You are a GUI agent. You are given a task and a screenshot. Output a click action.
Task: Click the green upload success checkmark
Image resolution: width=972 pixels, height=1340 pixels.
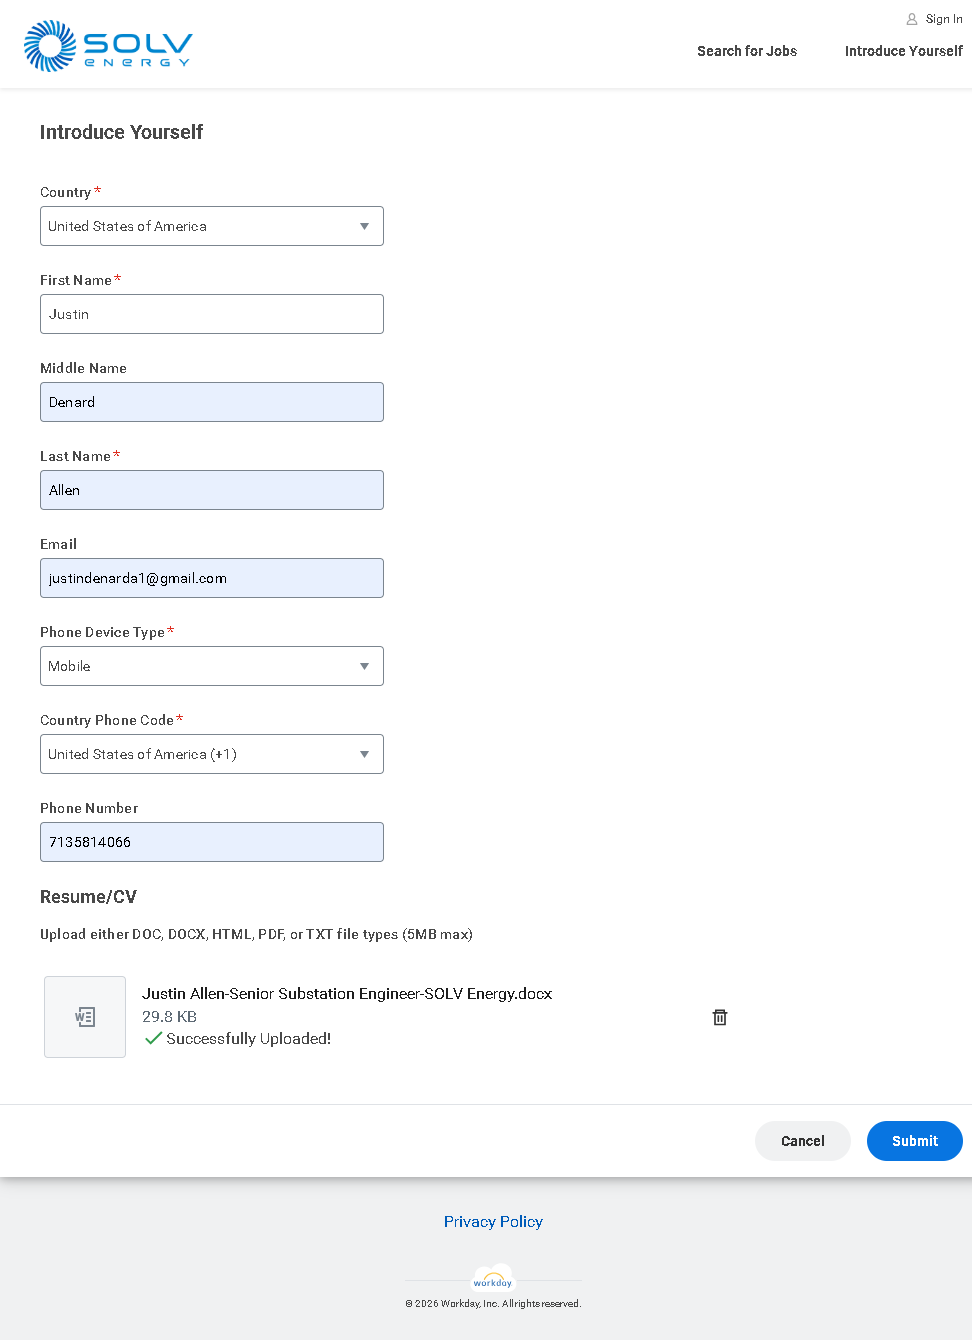click(x=153, y=1039)
